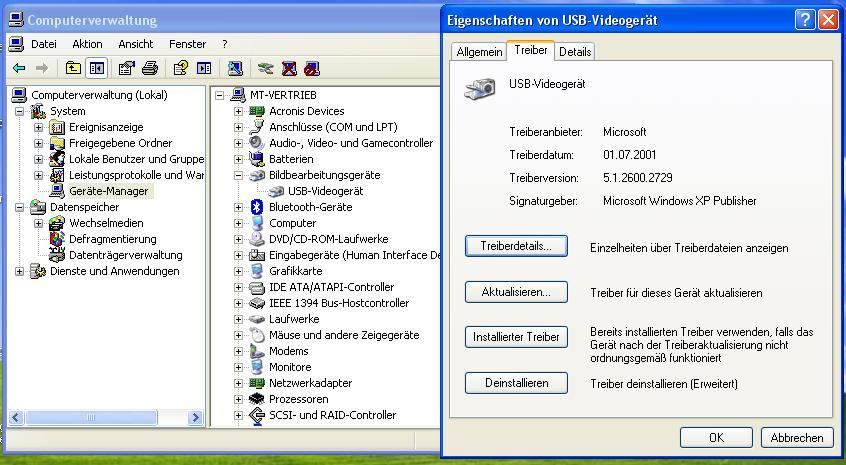846x465 pixels.
Task: Click the update driver toolbar icon
Action: (x=265, y=68)
